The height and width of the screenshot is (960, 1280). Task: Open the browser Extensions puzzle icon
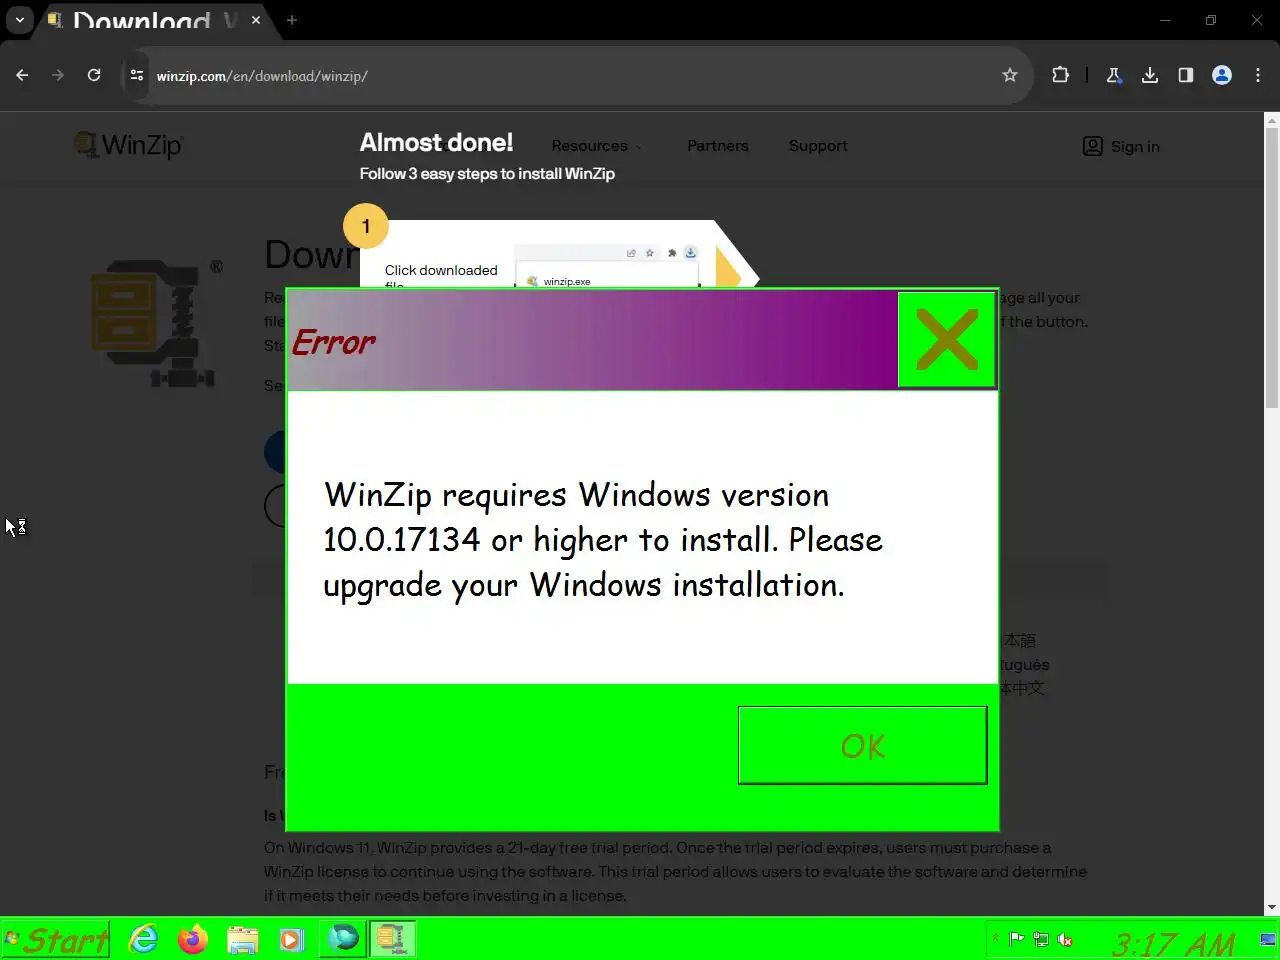[1060, 75]
